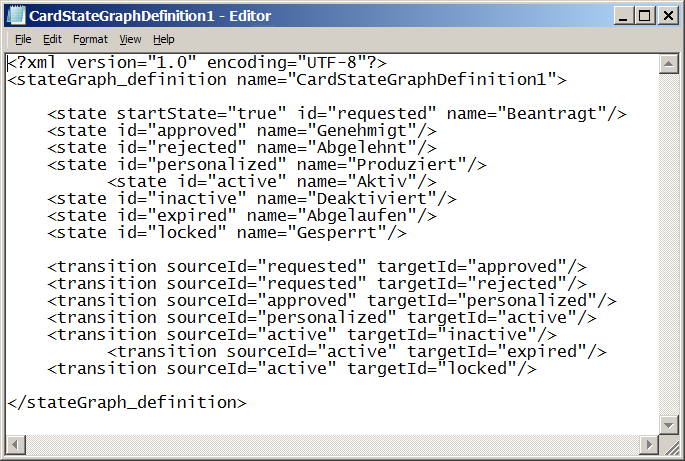Click the closing stateGraph_definition tag

pos(126,402)
